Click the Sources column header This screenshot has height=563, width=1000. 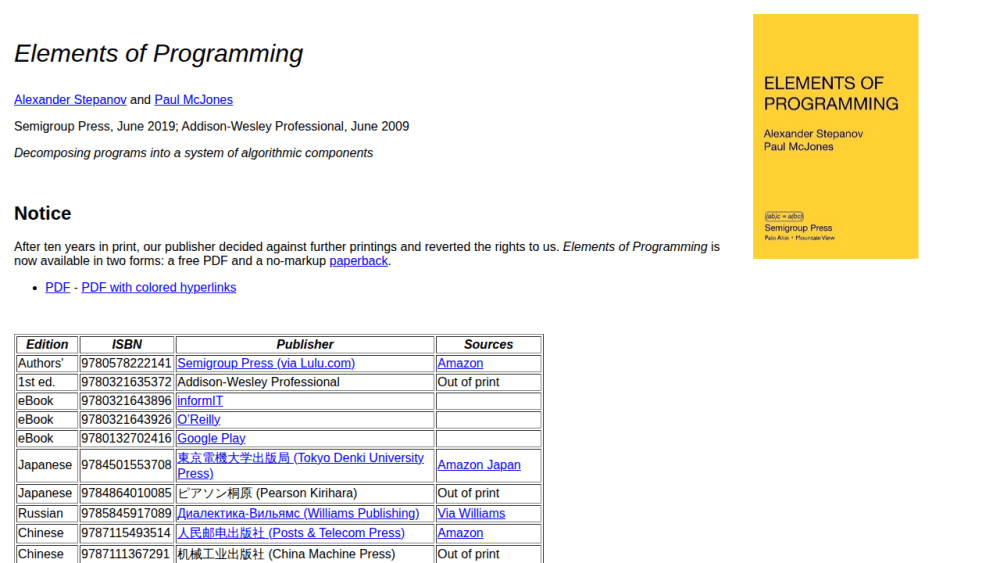pyautogui.click(x=489, y=344)
